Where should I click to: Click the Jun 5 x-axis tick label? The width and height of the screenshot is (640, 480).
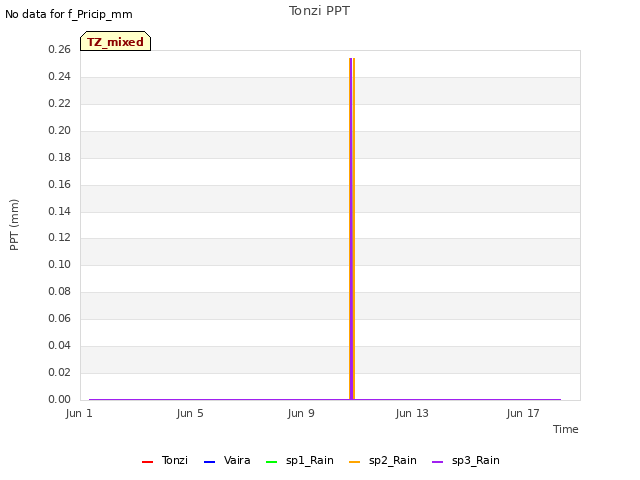point(190,413)
